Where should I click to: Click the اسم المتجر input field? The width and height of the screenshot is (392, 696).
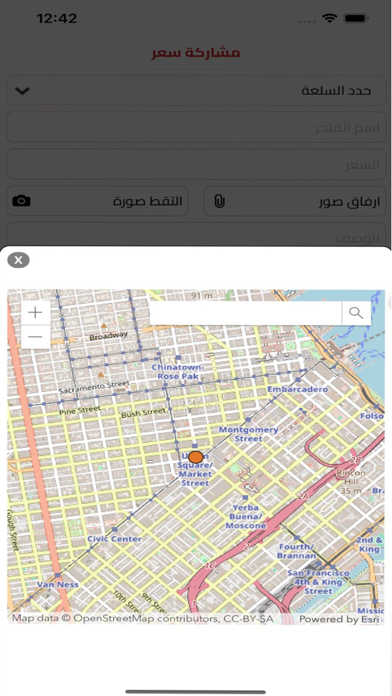pyautogui.click(x=196, y=128)
